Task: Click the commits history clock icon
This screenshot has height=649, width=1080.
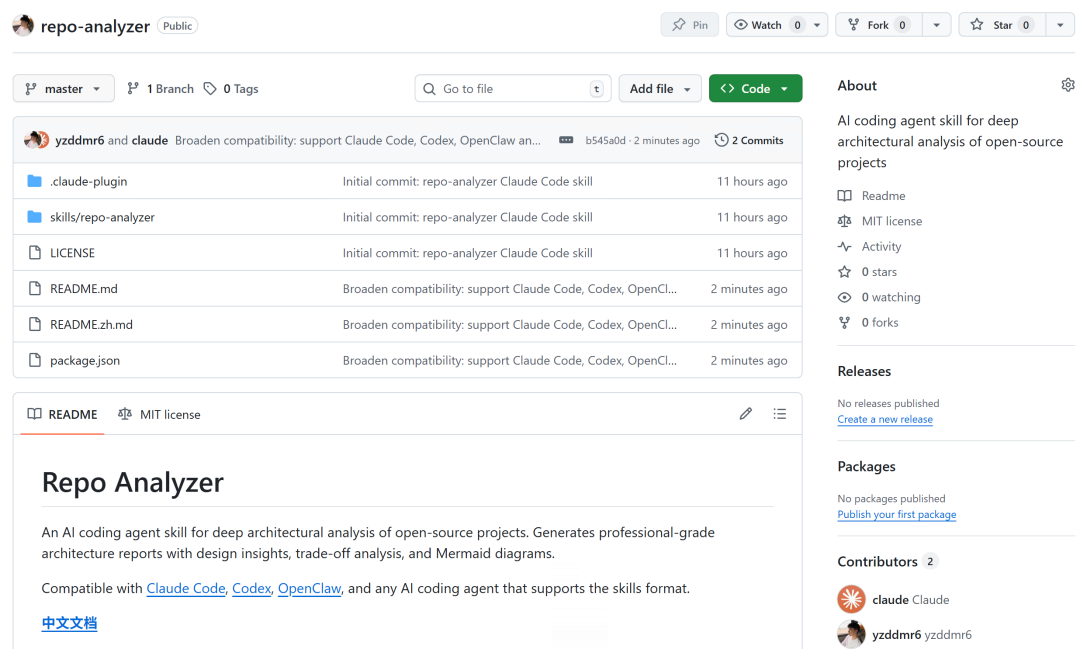Action: coord(721,140)
